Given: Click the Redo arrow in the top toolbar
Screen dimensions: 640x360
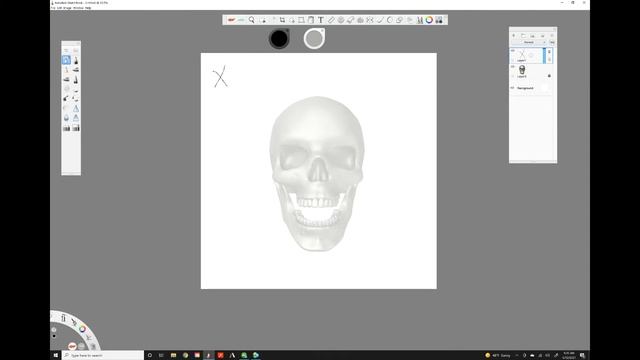Looking at the screenshot, I should pyautogui.click(x=241, y=20).
